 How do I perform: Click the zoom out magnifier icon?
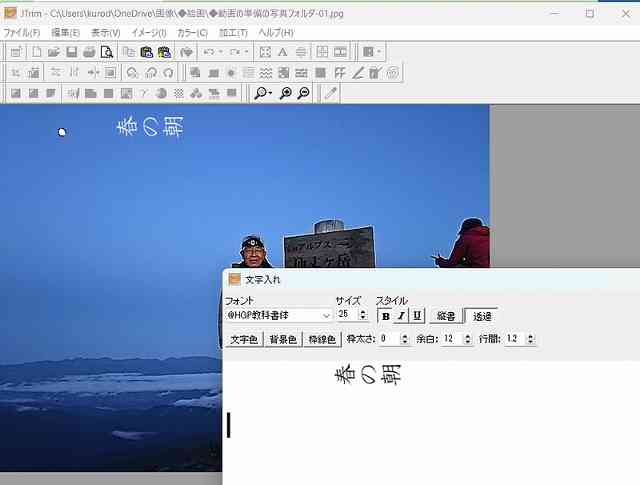[303, 93]
